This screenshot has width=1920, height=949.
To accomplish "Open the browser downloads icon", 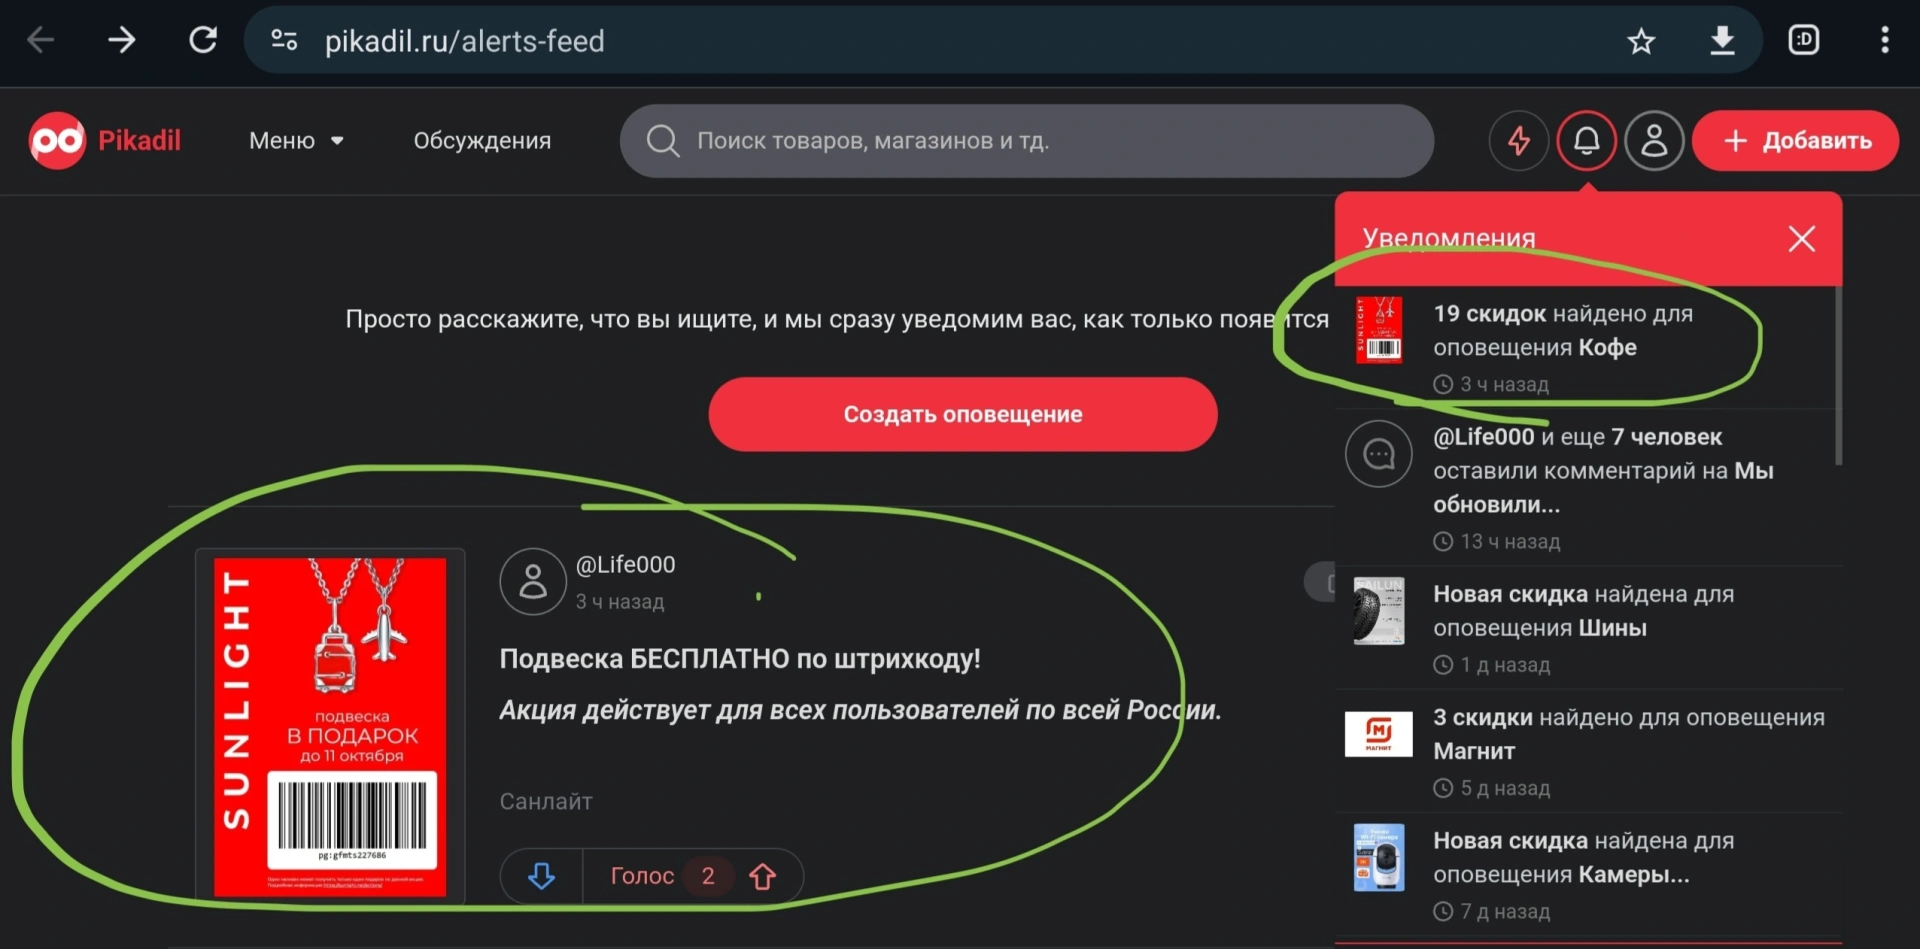I will click(x=1722, y=41).
